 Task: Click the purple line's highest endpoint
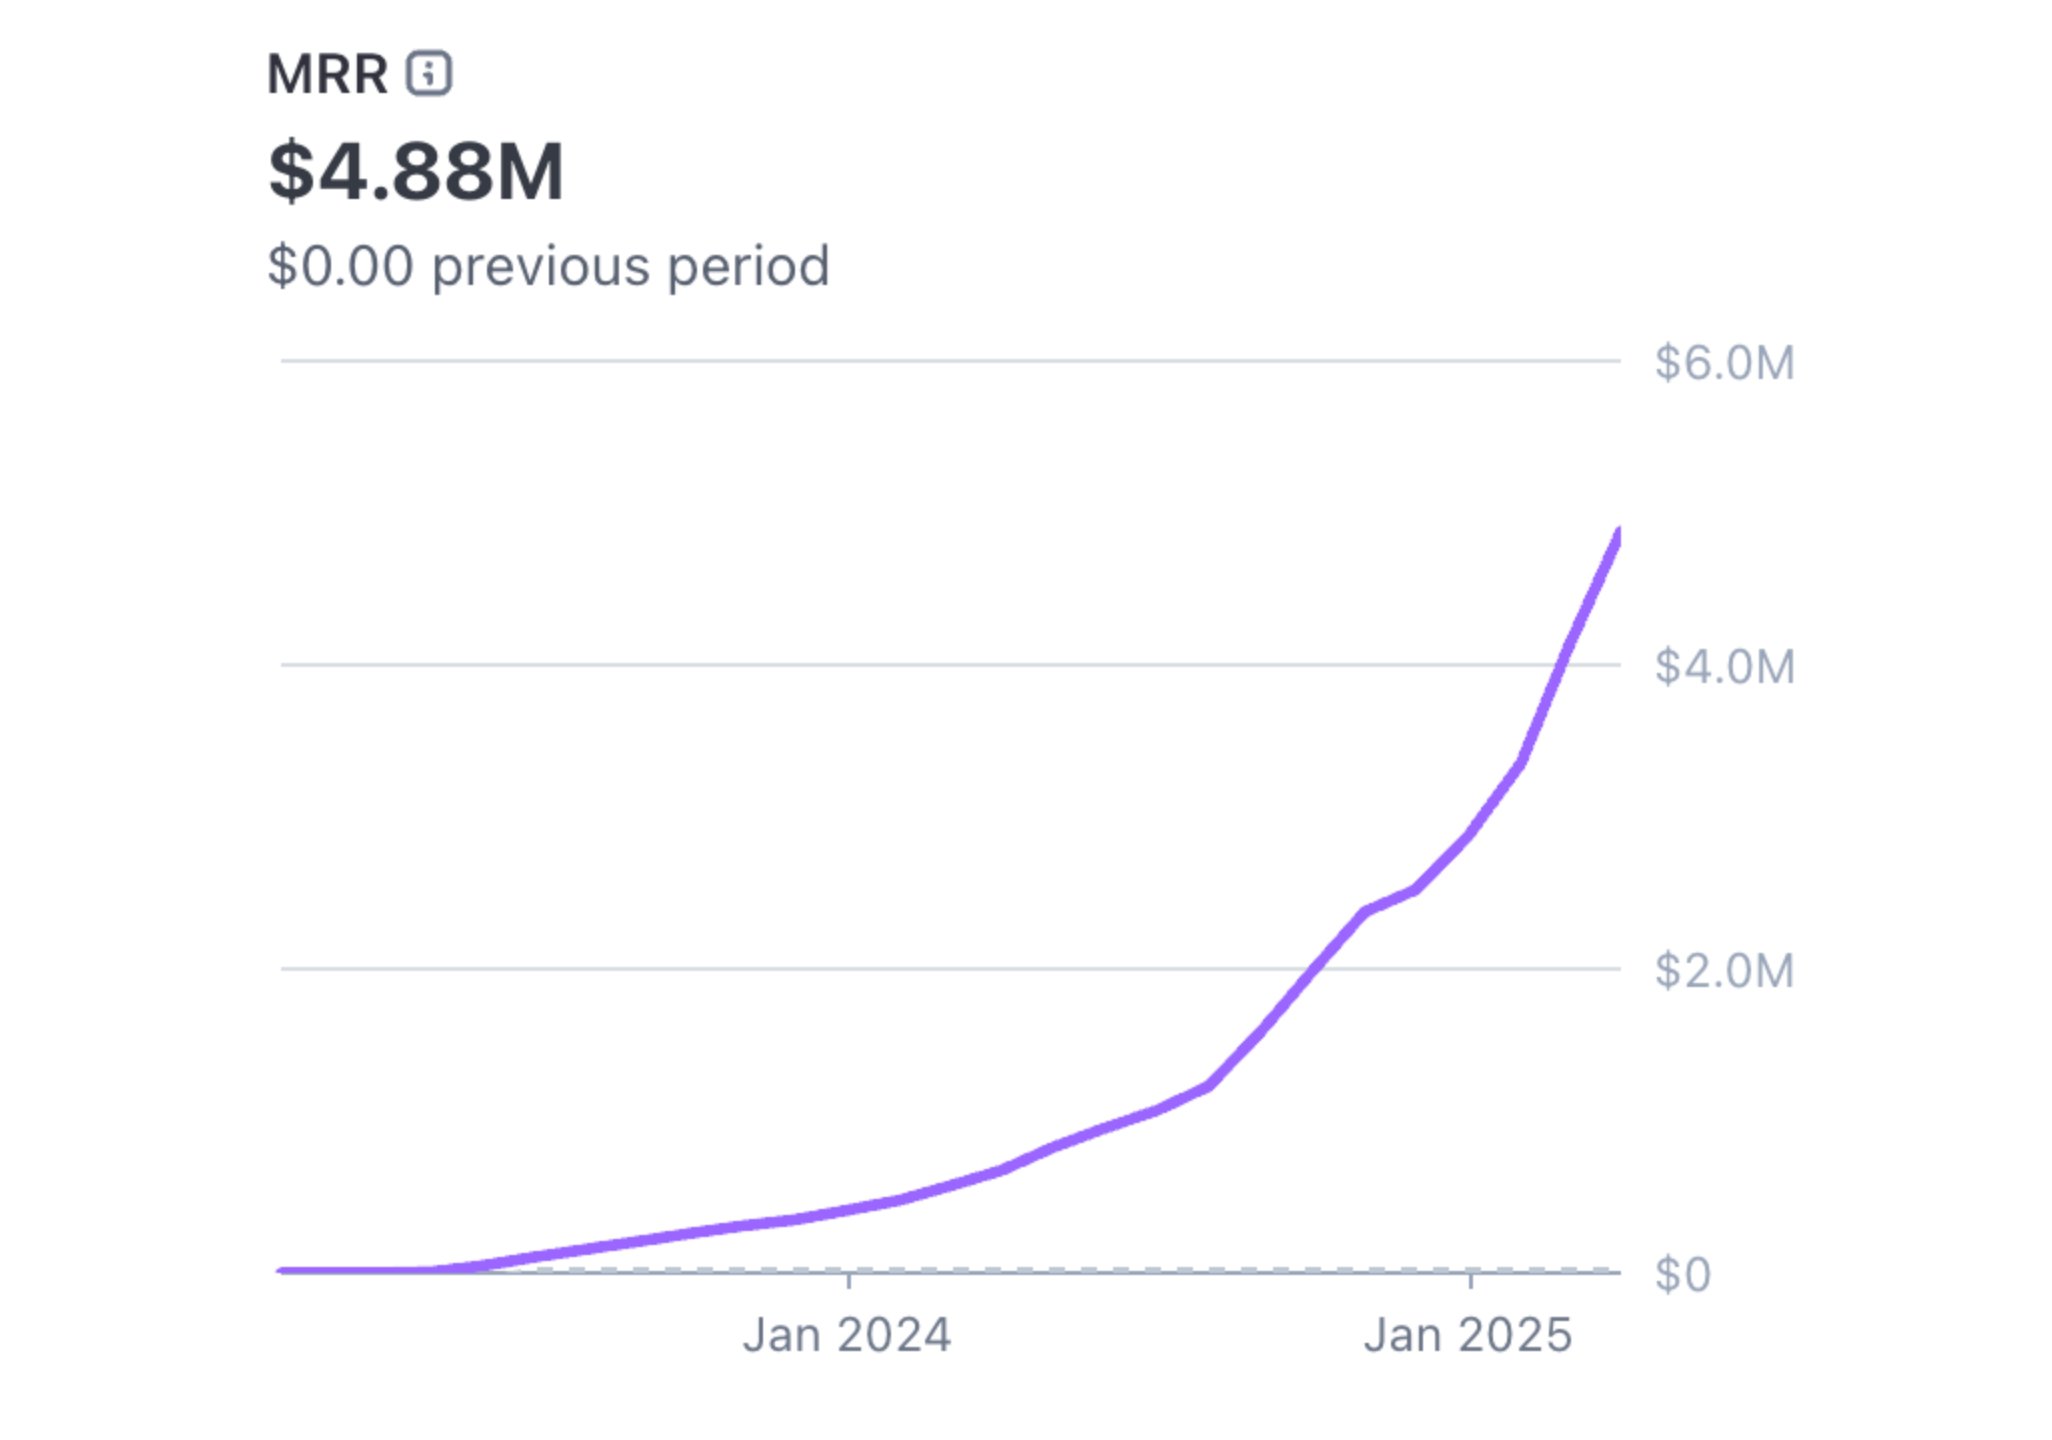pyautogui.click(x=1617, y=535)
